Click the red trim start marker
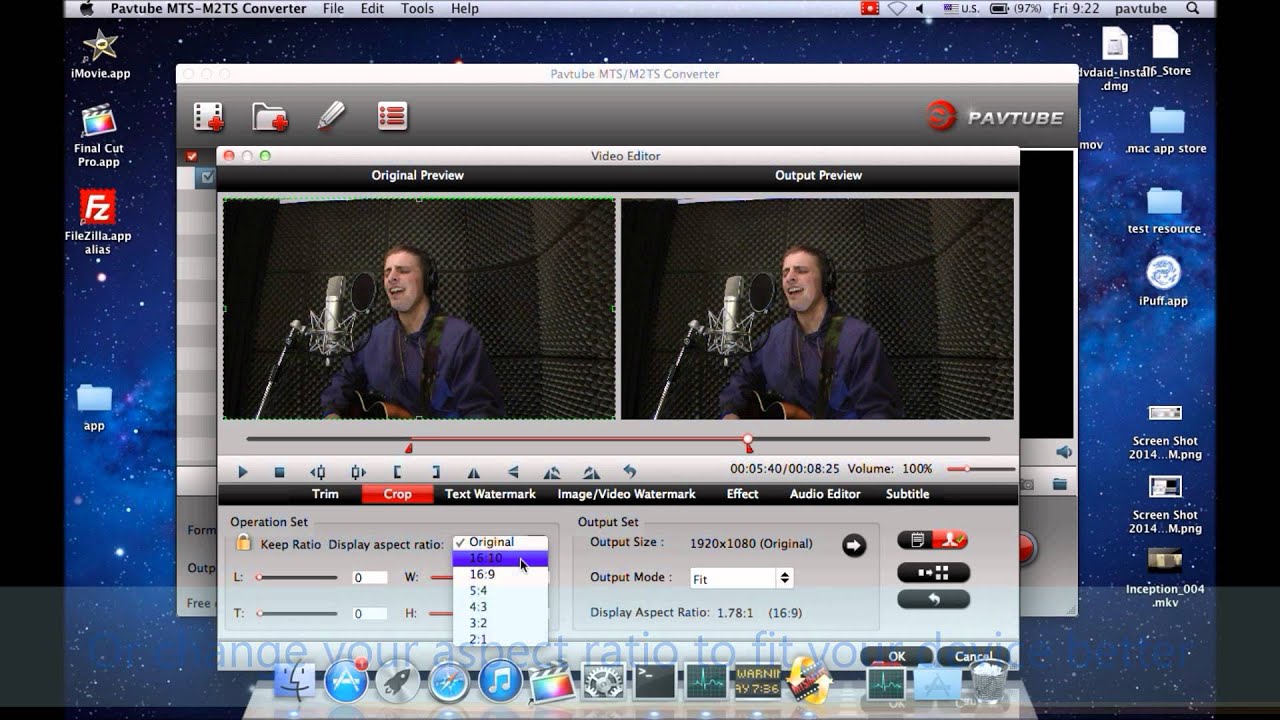The height and width of the screenshot is (720, 1280). click(x=408, y=447)
